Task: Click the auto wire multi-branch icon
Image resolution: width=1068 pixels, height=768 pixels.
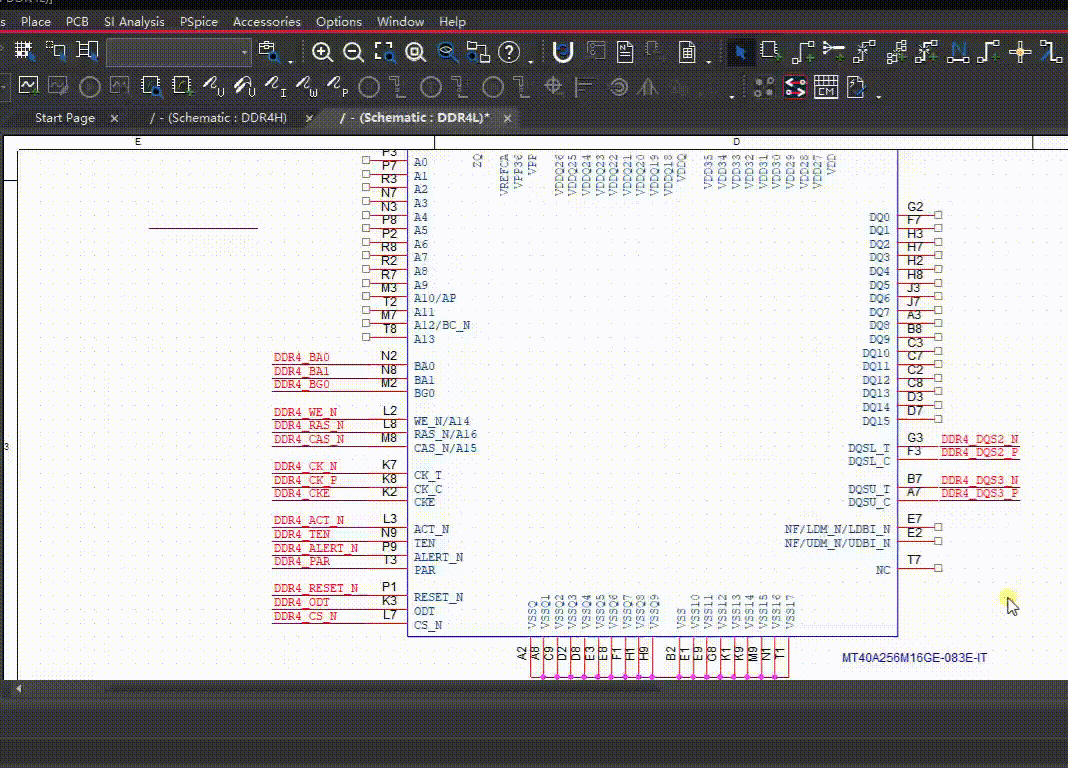Action: pos(896,52)
